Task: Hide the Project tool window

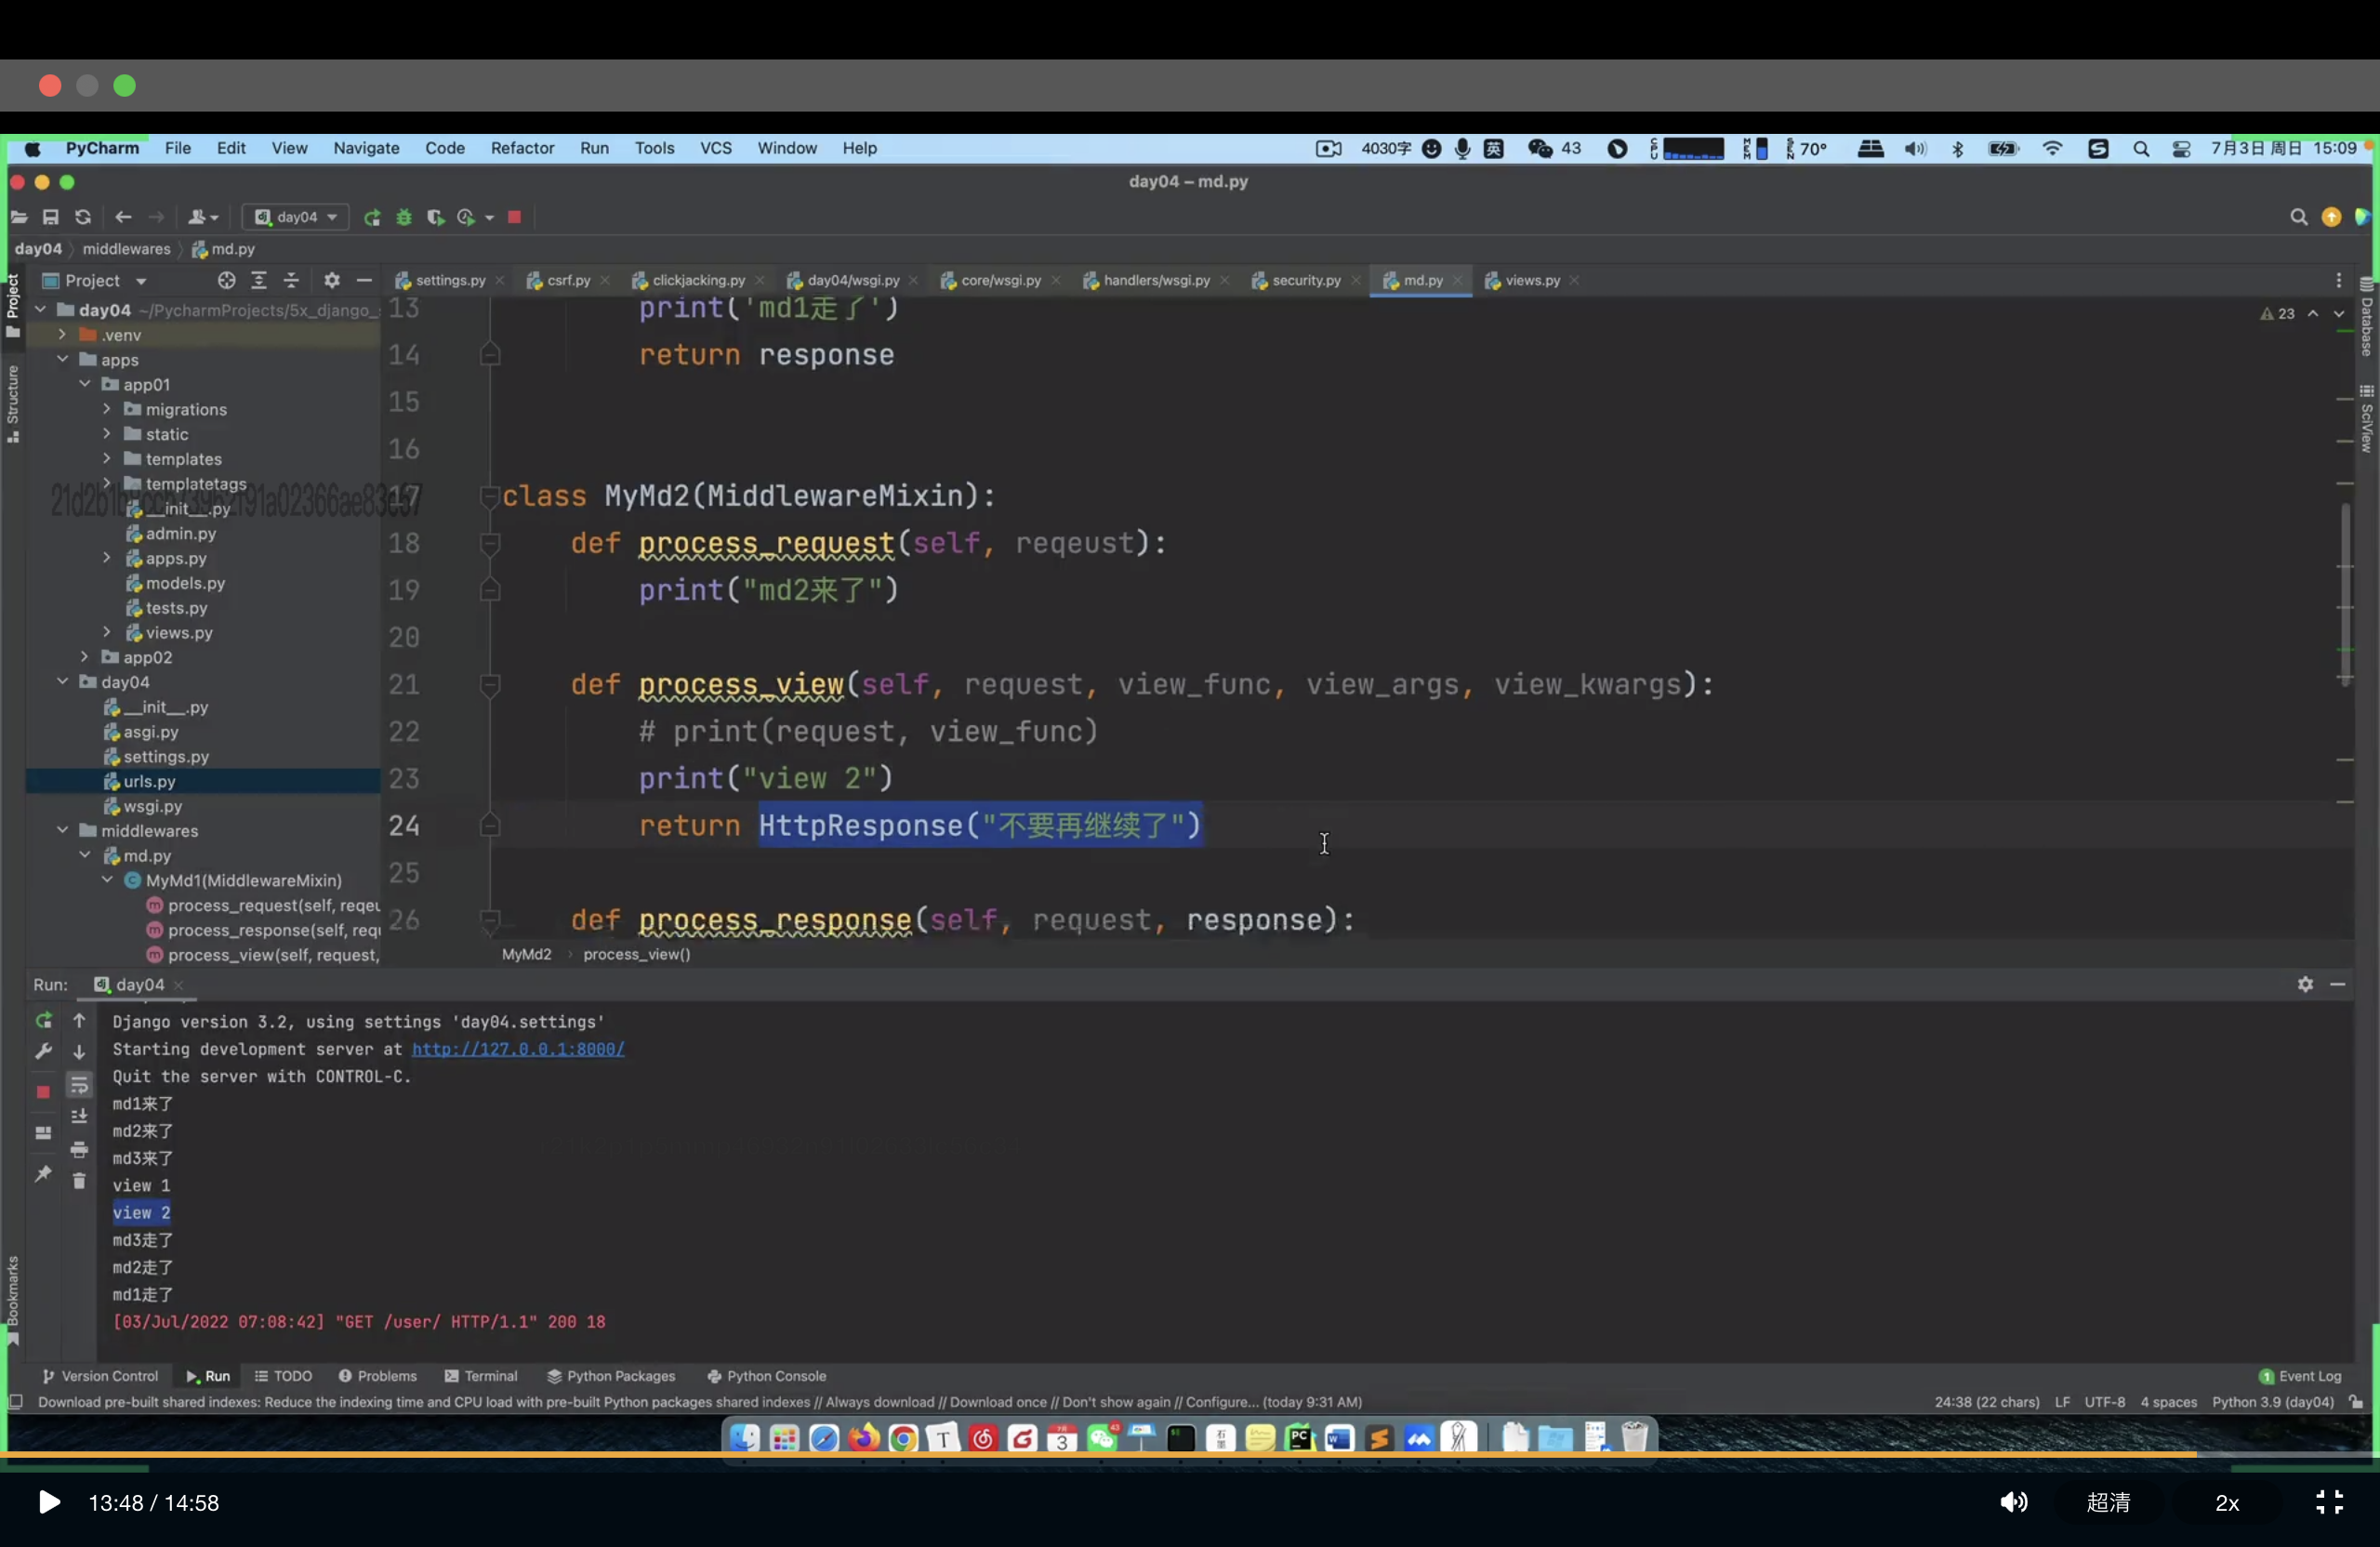Action: [364, 281]
